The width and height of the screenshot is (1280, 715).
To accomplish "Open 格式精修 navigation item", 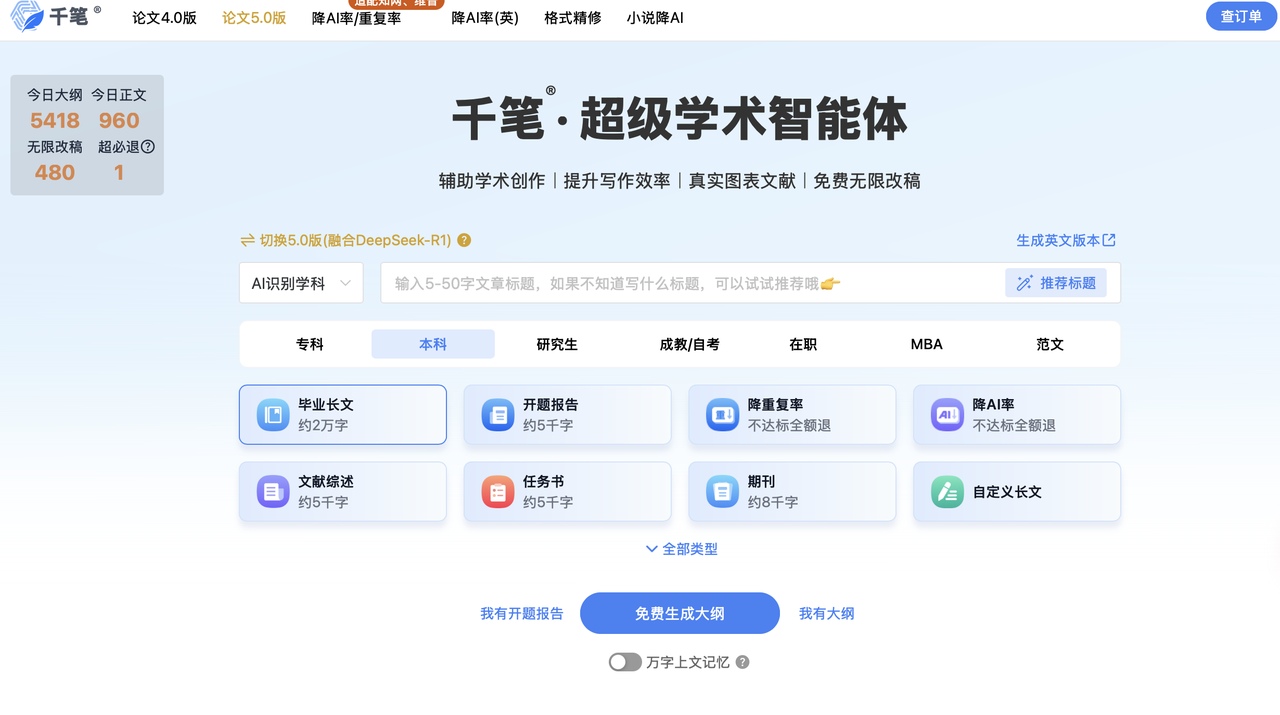I will pyautogui.click(x=573, y=17).
